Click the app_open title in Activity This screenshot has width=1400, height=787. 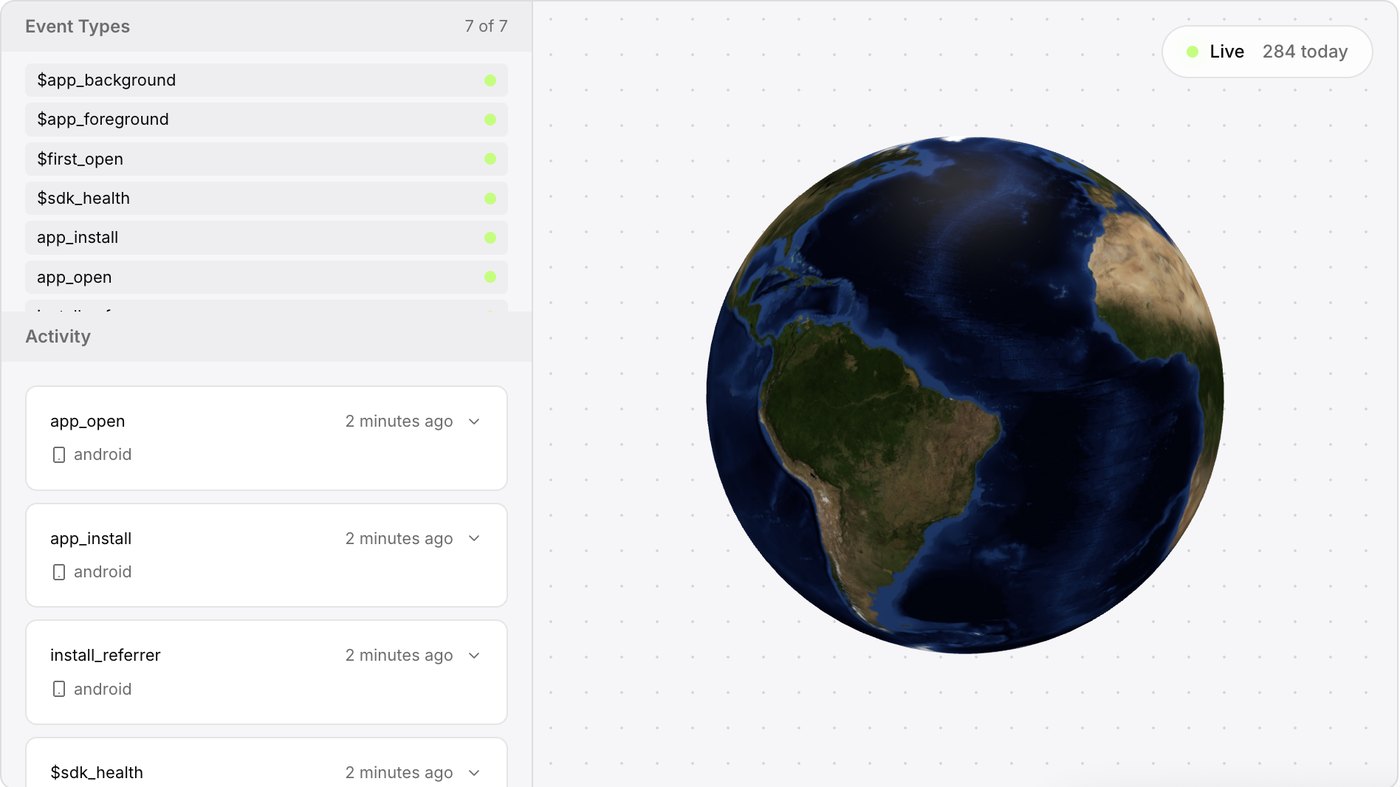point(87,421)
